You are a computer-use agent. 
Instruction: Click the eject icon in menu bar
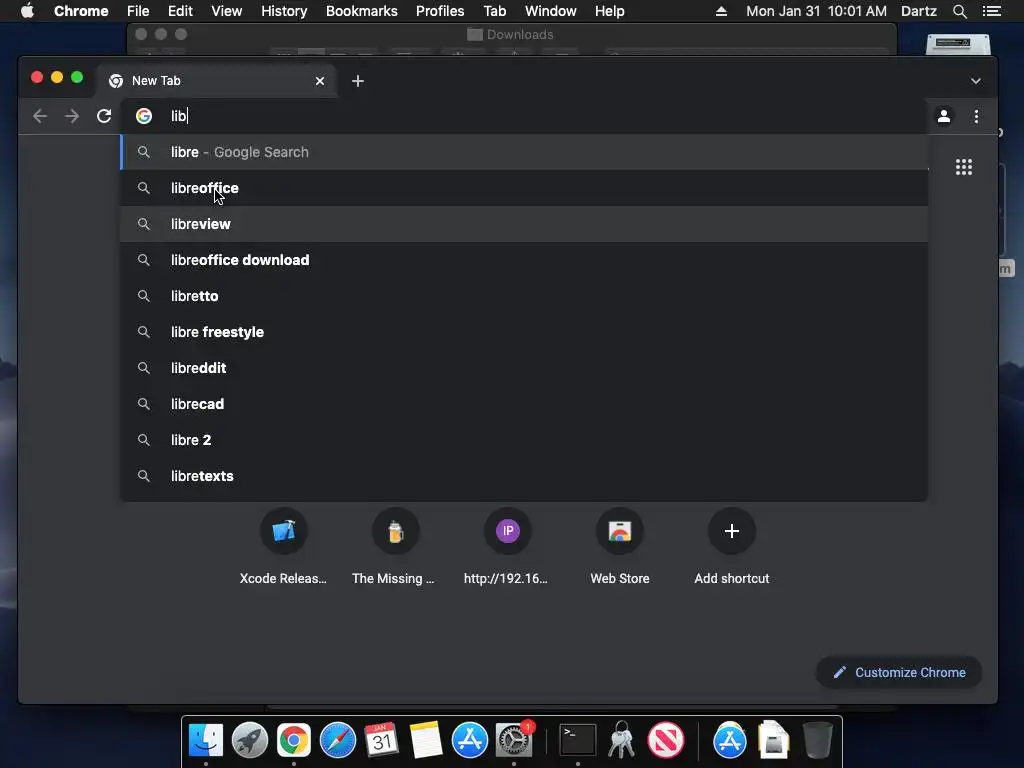point(721,11)
